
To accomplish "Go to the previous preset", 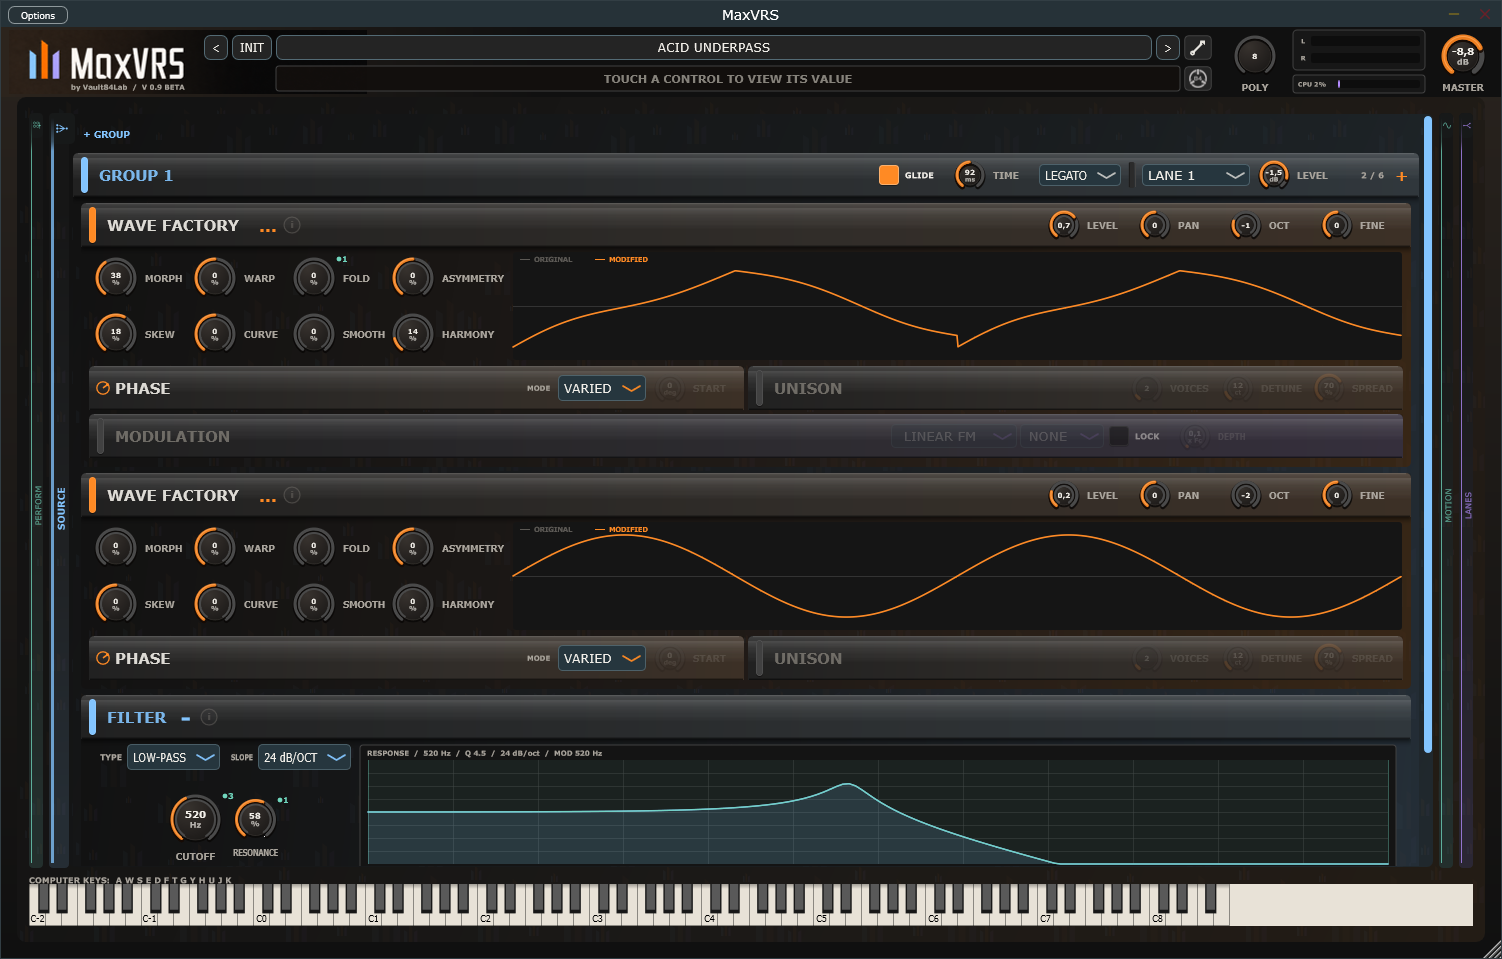I will [216, 48].
